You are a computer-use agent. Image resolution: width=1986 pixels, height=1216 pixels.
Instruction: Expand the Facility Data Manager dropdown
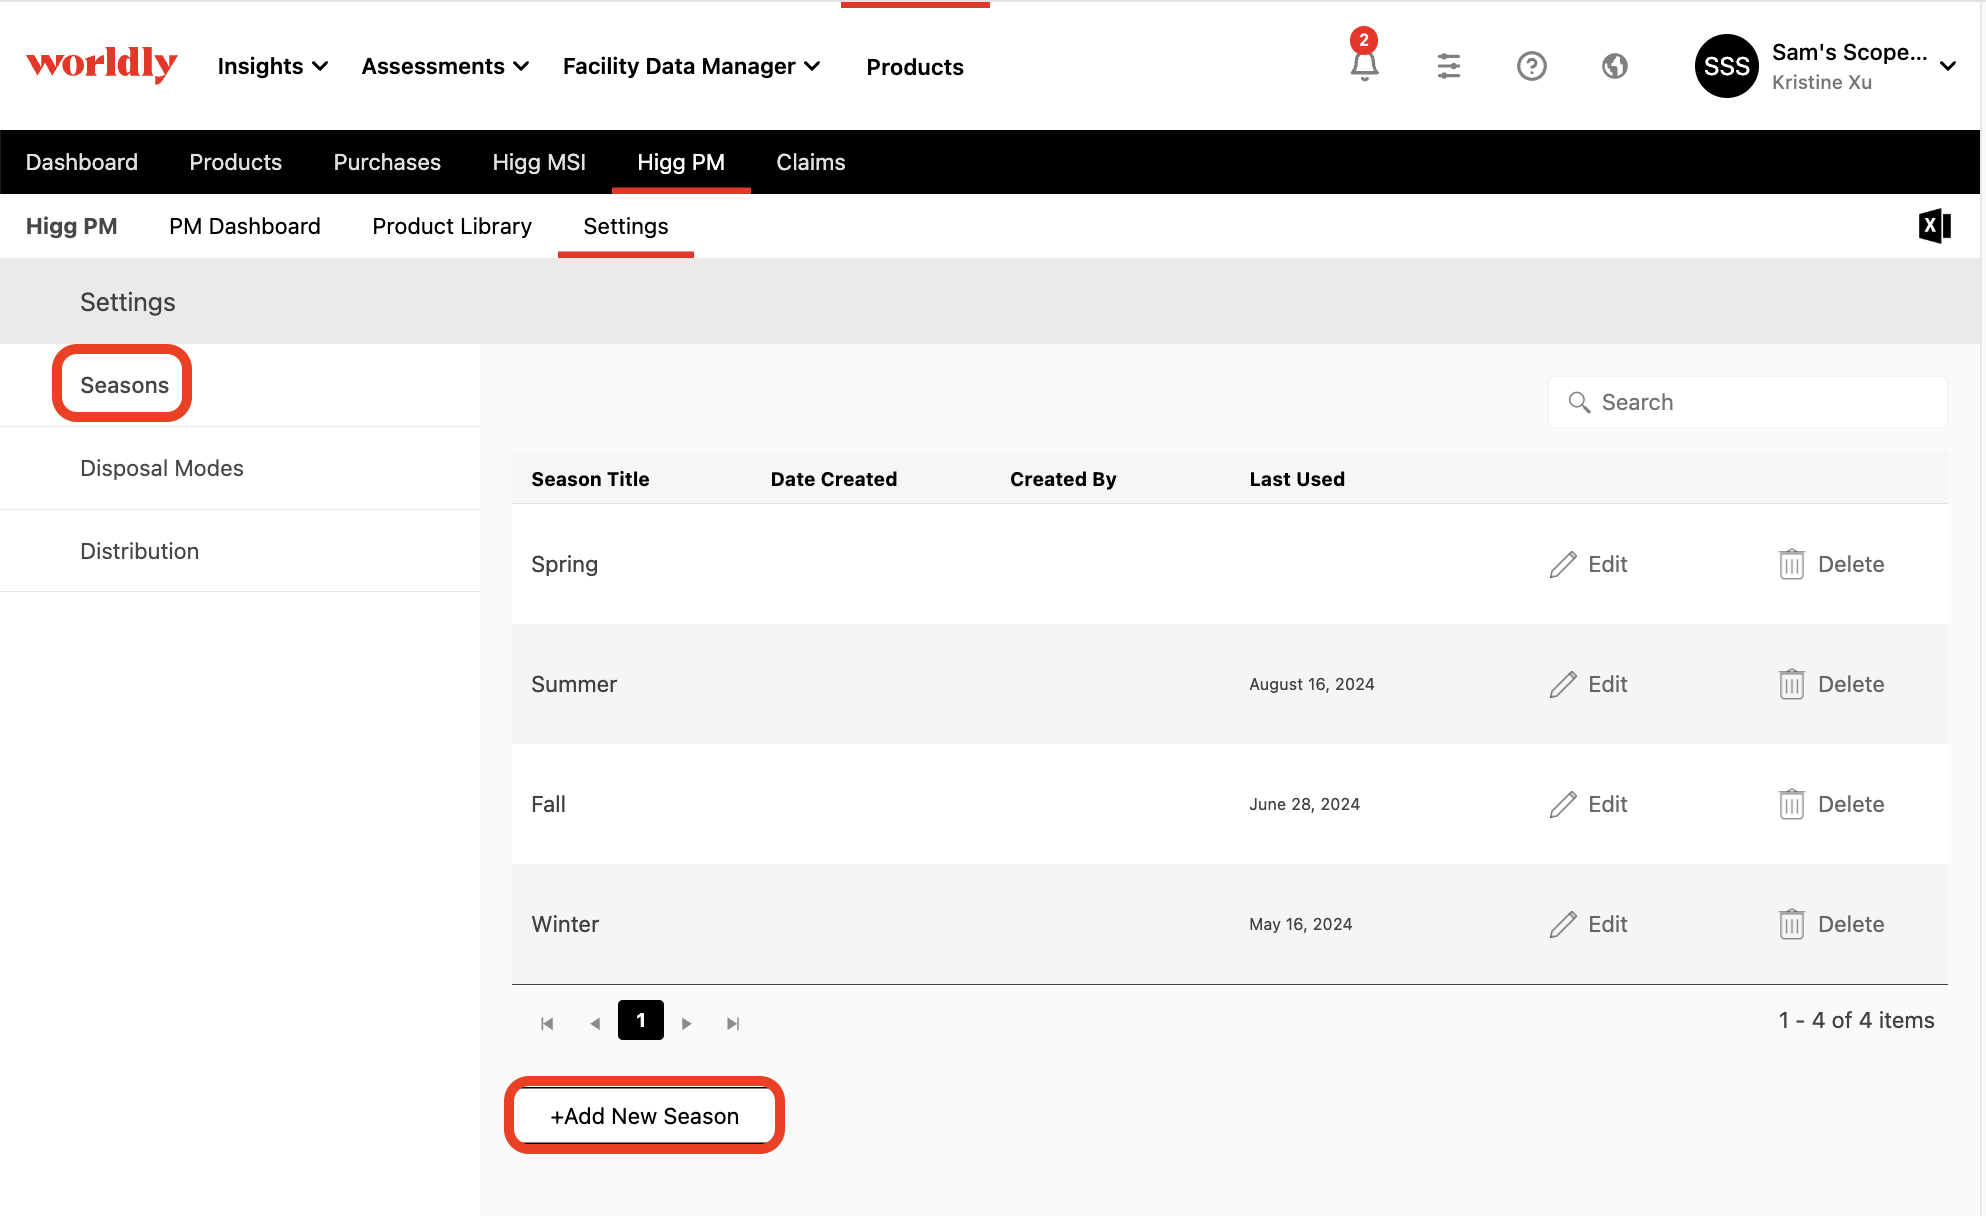(x=691, y=66)
